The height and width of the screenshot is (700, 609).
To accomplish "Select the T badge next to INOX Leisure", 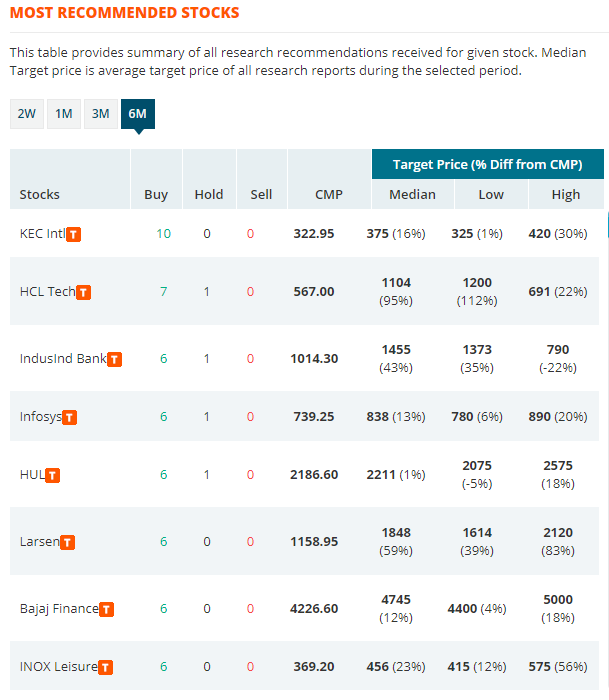I will pos(105,667).
